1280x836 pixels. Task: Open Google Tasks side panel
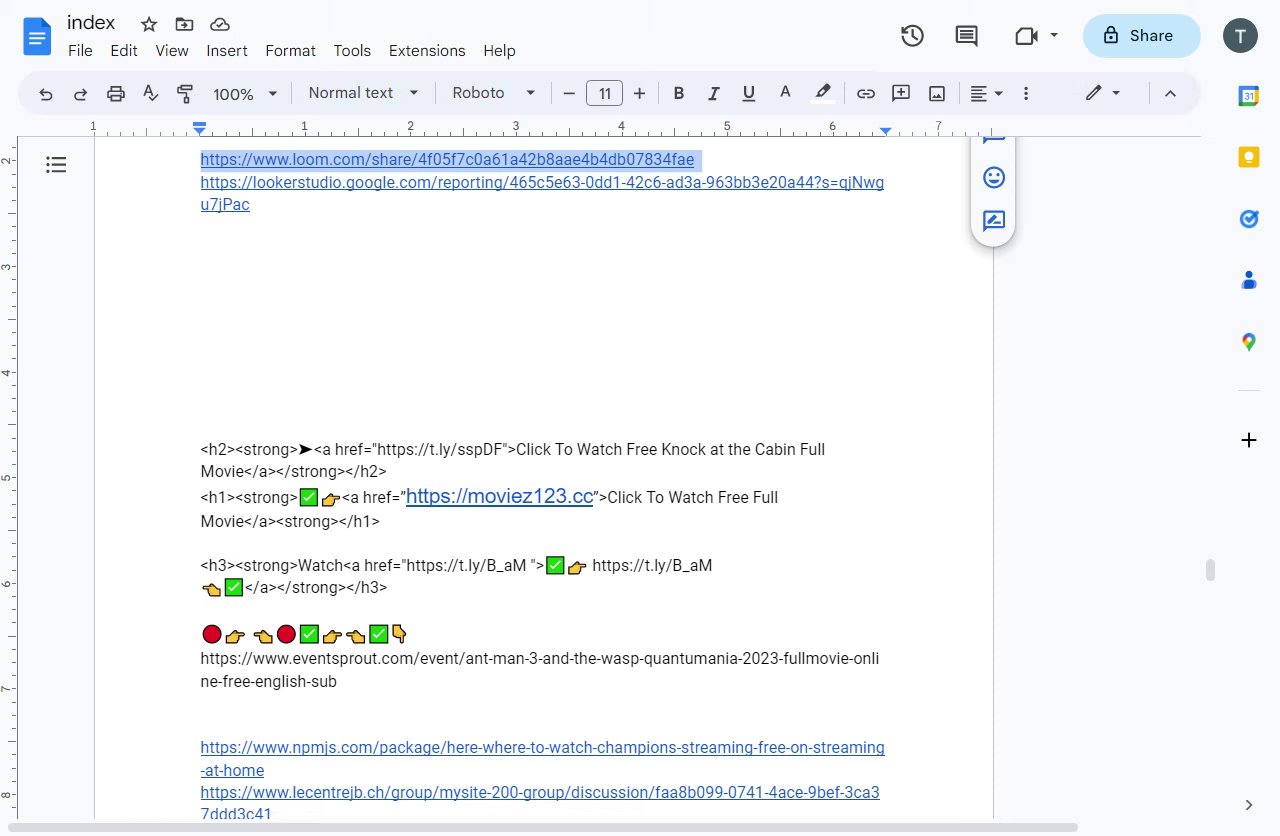click(x=1248, y=218)
